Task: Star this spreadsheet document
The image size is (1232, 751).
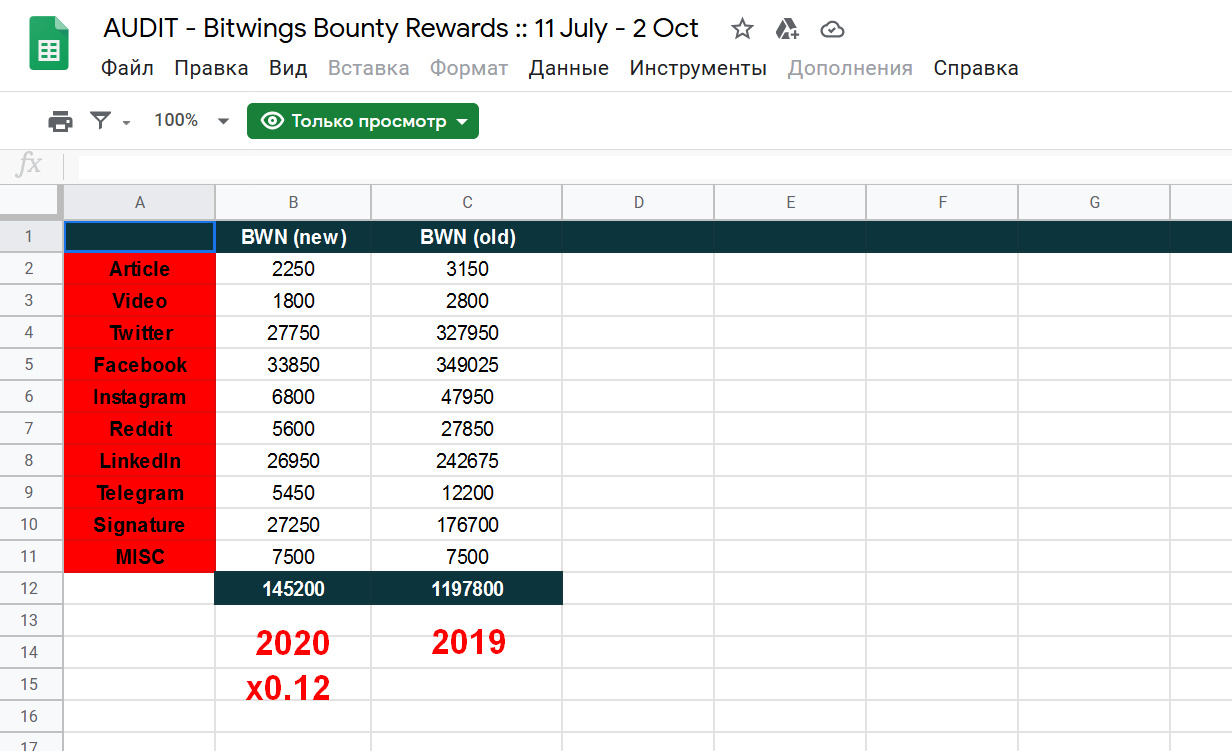Action: [x=742, y=29]
